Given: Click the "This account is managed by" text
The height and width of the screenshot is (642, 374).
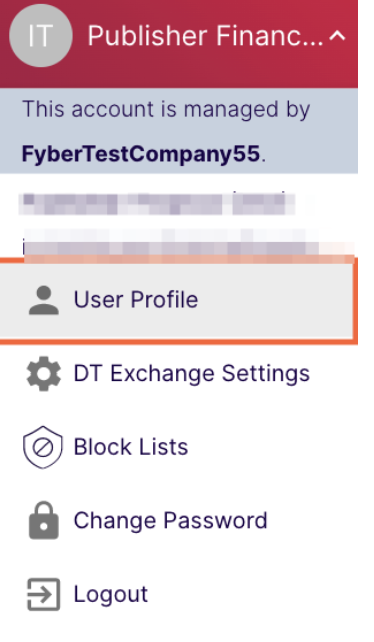Looking at the screenshot, I should point(166,110).
